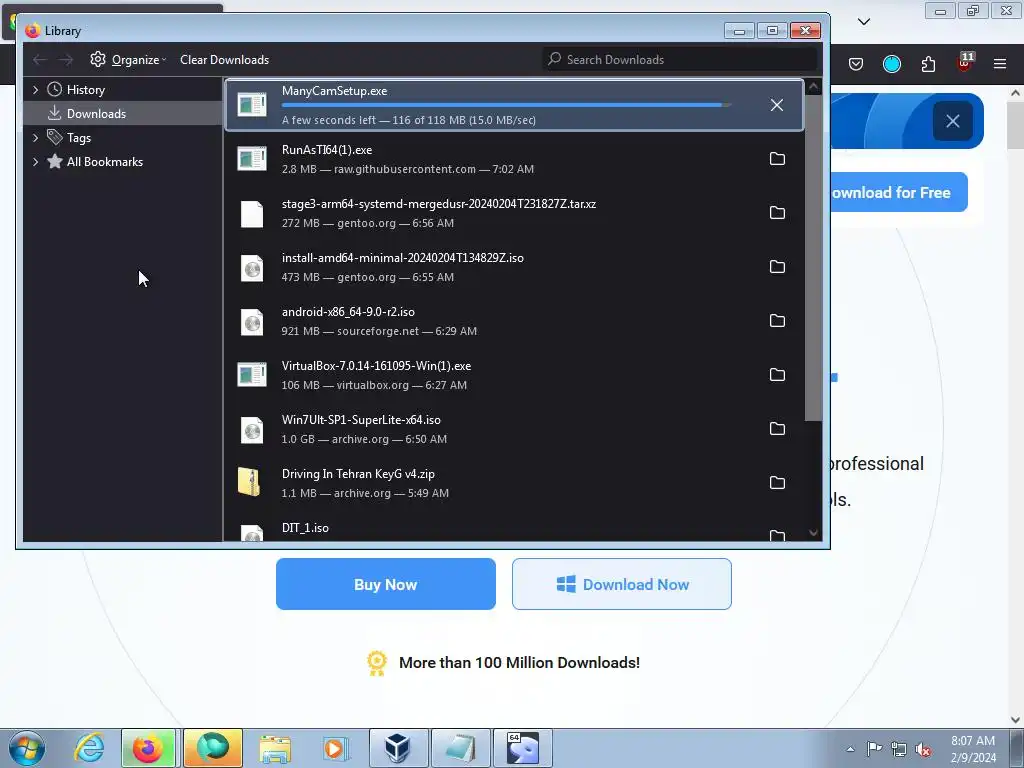Click Buy Now on the ManyCam page
The image size is (1024, 768).
pos(385,584)
